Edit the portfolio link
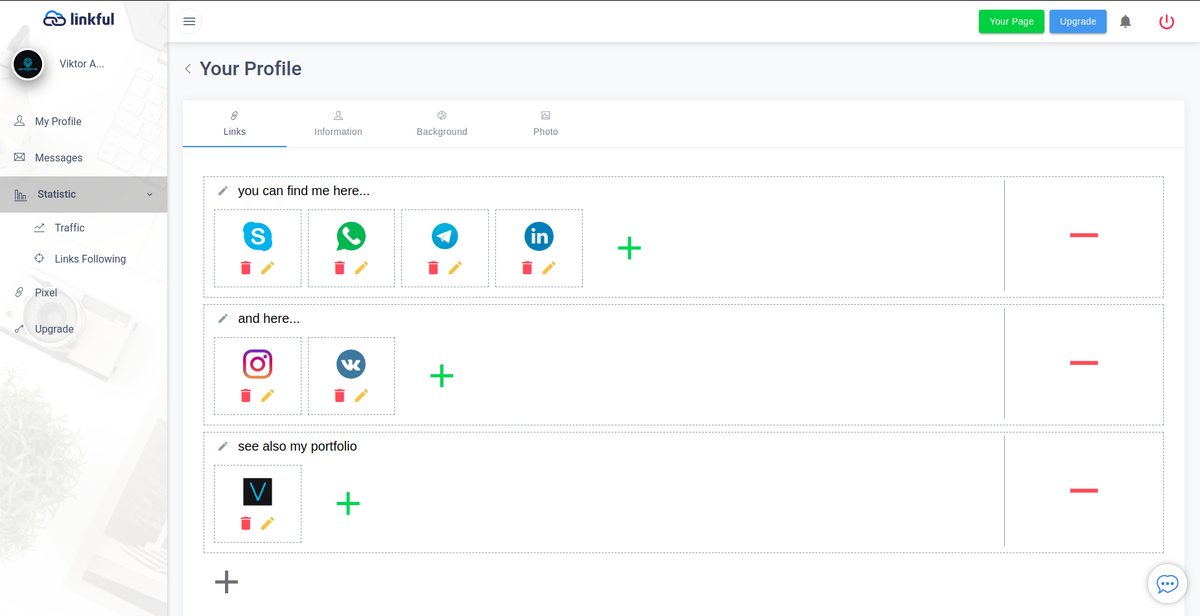 coord(268,523)
